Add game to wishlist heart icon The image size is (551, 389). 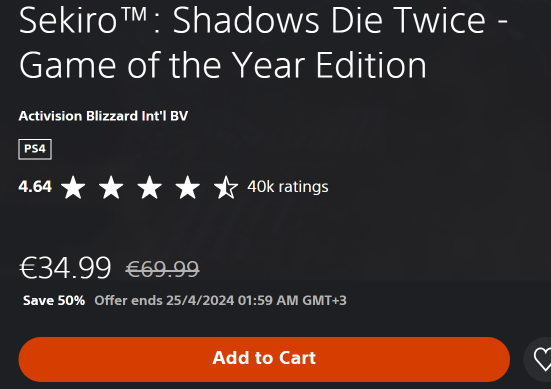[x=541, y=359]
